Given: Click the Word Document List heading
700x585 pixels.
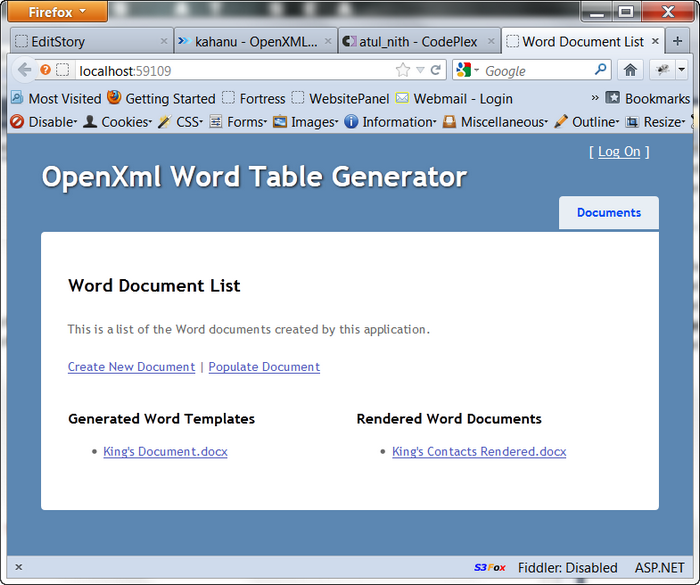Looking at the screenshot, I should [x=154, y=285].
